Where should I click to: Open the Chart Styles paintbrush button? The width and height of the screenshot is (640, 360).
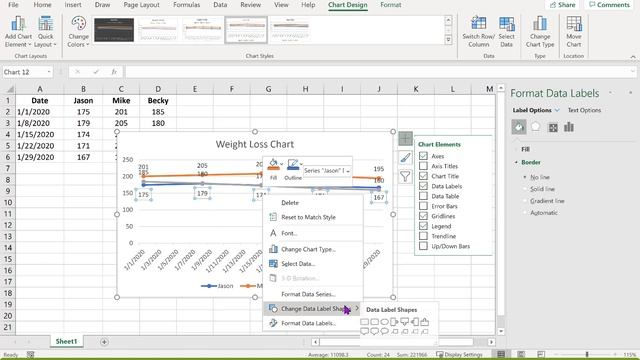click(405, 158)
